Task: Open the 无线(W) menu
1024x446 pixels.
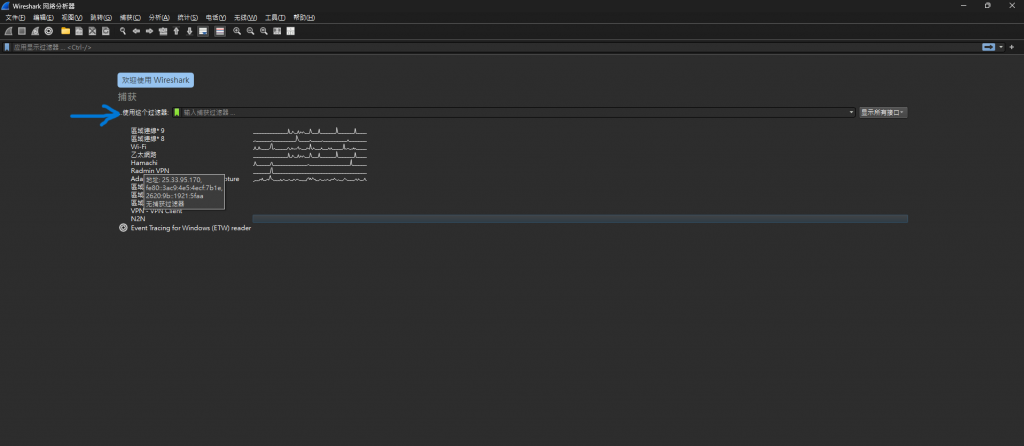Action: pos(245,17)
